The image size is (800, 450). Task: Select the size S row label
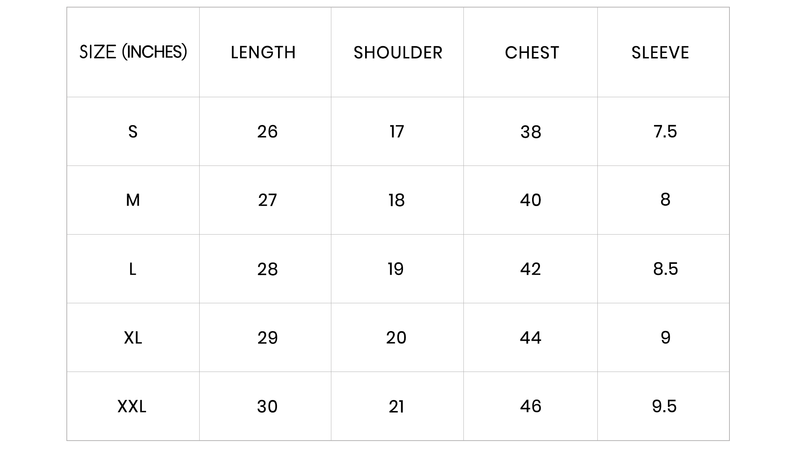pyautogui.click(x=133, y=131)
